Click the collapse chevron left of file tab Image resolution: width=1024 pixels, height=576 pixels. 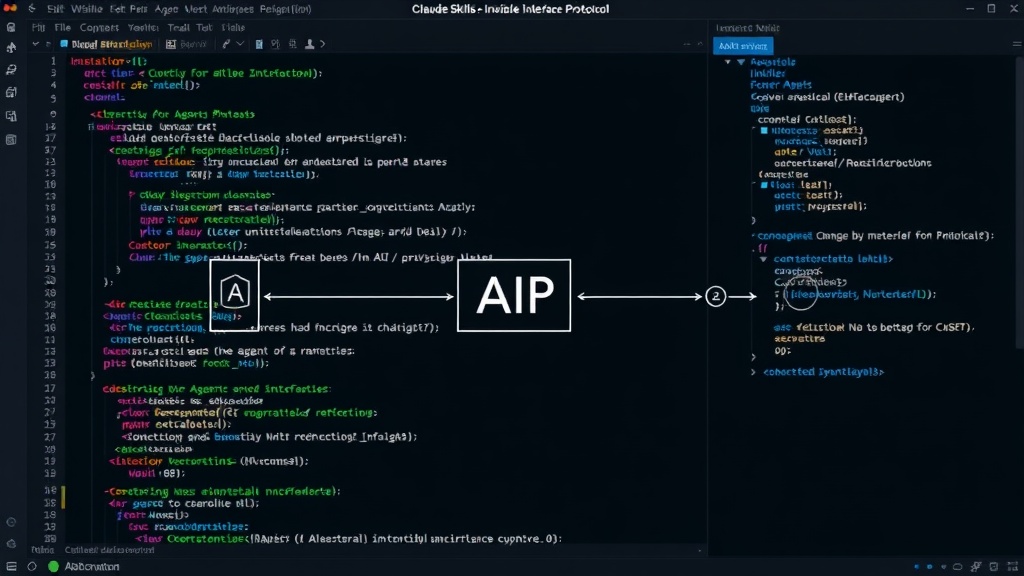click(35, 44)
